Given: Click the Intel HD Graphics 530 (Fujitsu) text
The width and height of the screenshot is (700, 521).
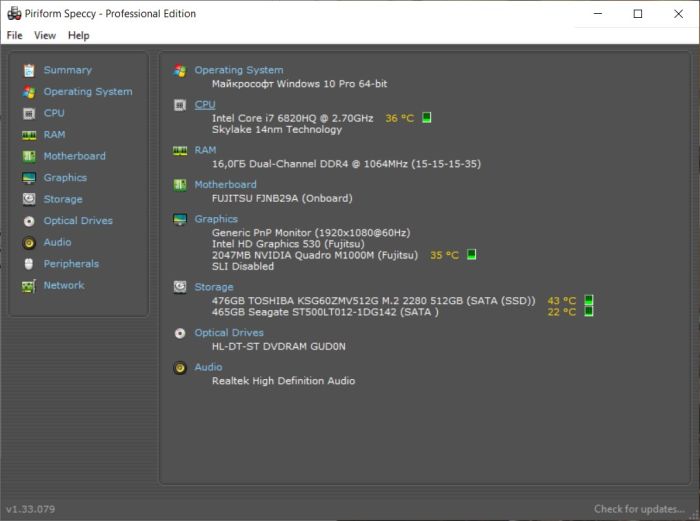Looking at the screenshot, I should tap(288, 244).
